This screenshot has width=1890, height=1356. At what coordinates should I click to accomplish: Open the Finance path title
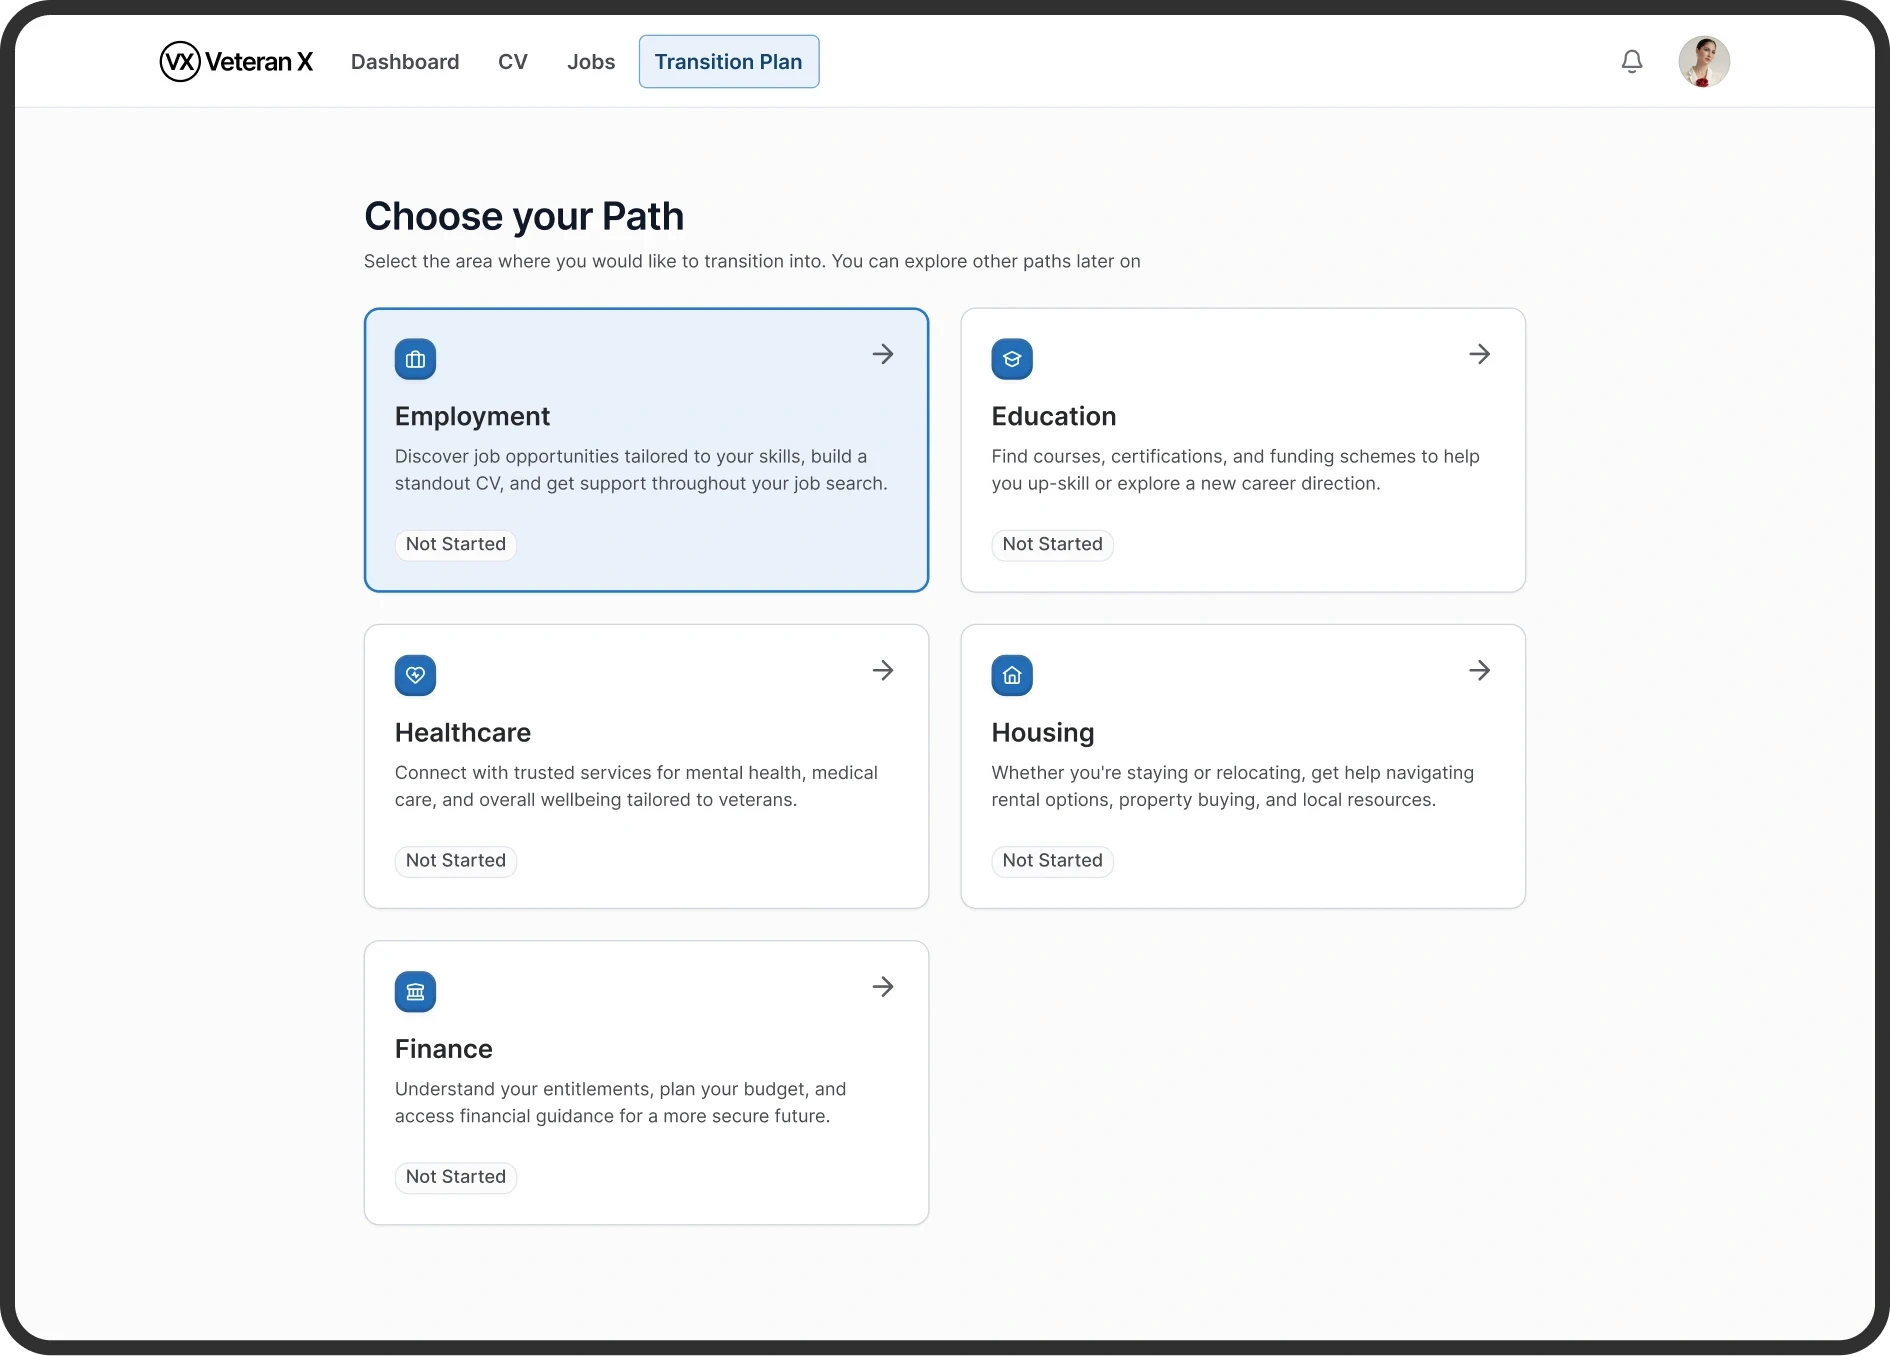pos(444,1049)
